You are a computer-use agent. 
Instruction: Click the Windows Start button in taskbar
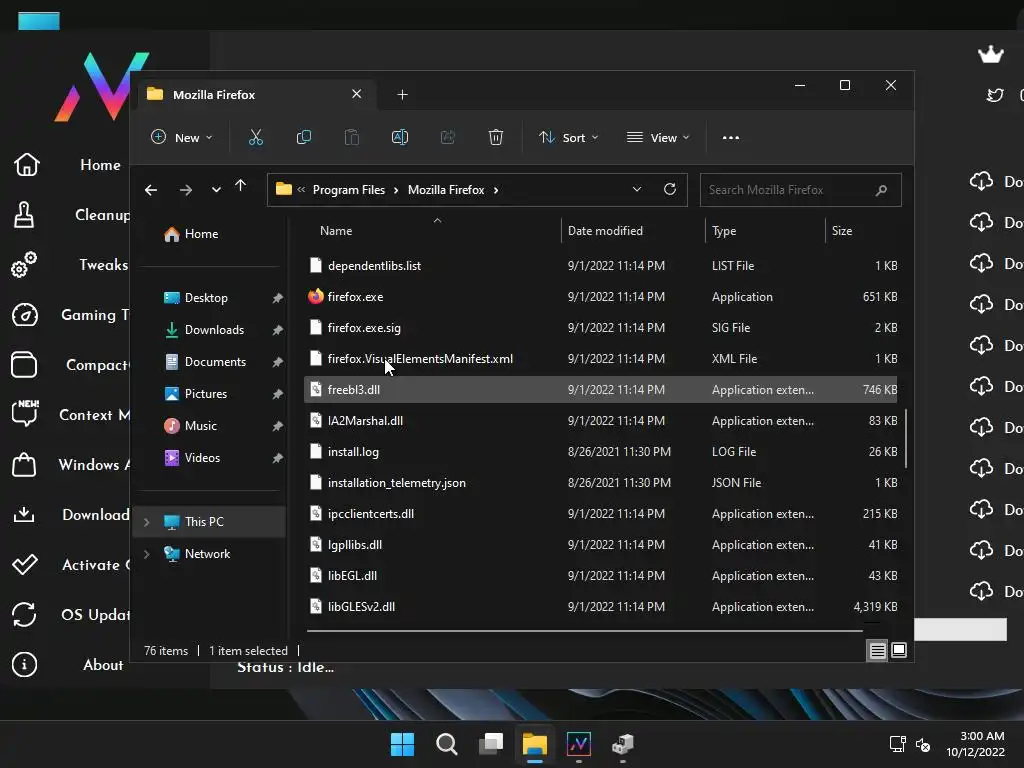(x=402, y=744)
